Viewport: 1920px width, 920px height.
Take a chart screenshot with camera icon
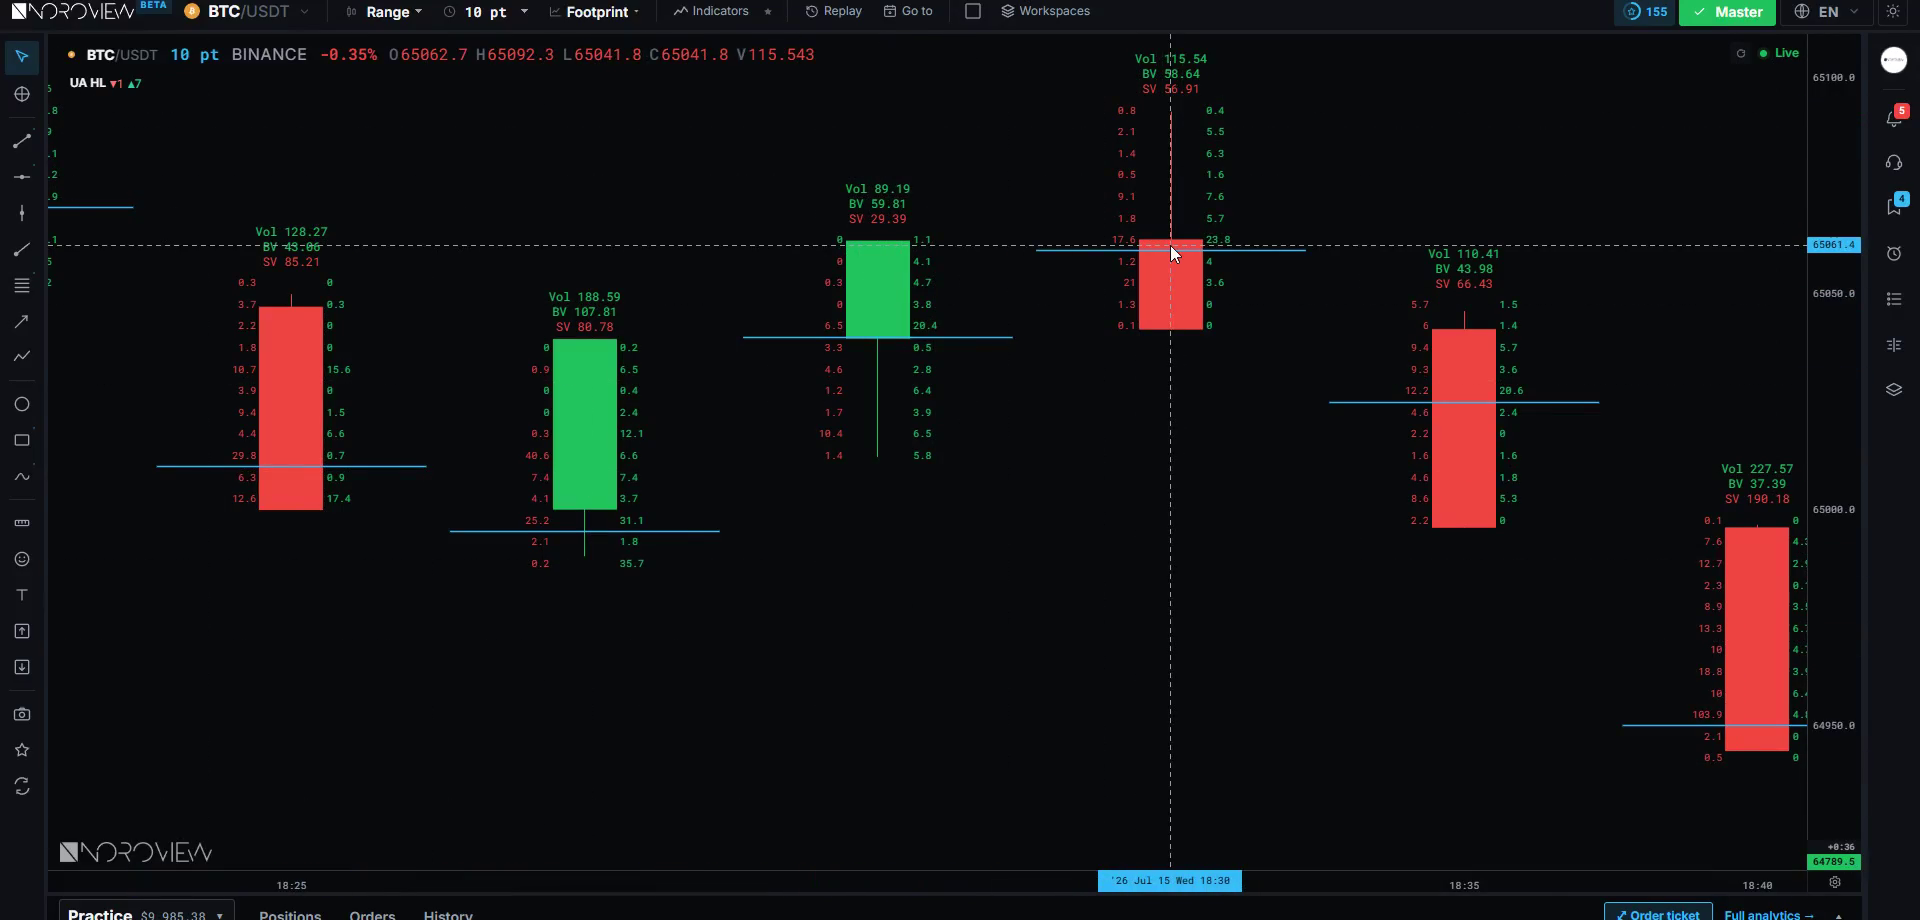pyautogui.click(x=22, y=714)
